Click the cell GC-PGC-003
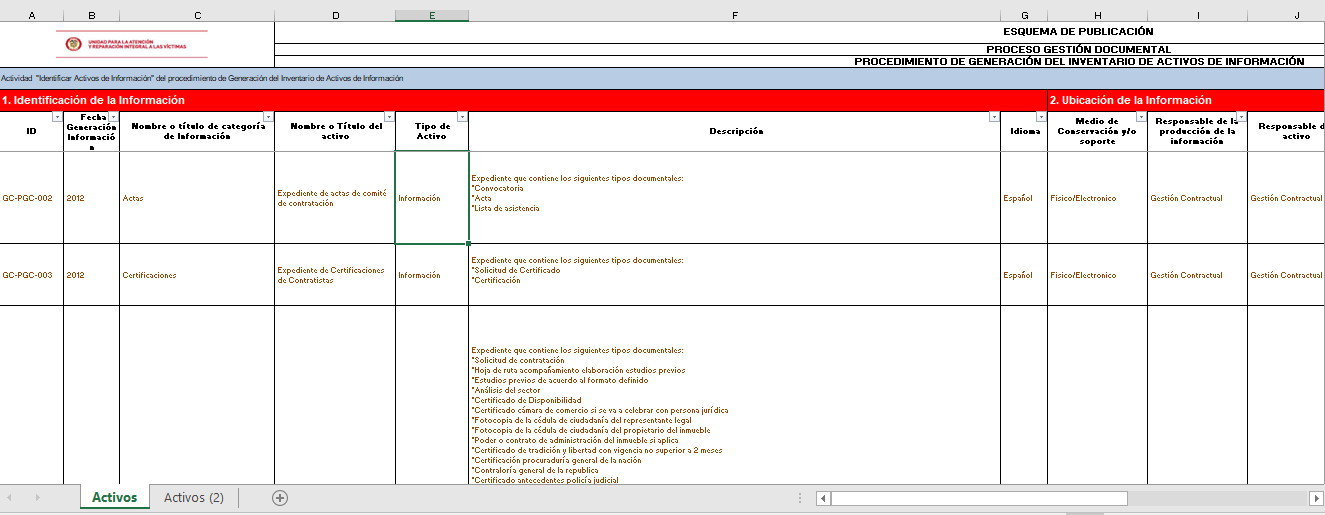Screen dimensions: 1325x515 click(31, 275)
